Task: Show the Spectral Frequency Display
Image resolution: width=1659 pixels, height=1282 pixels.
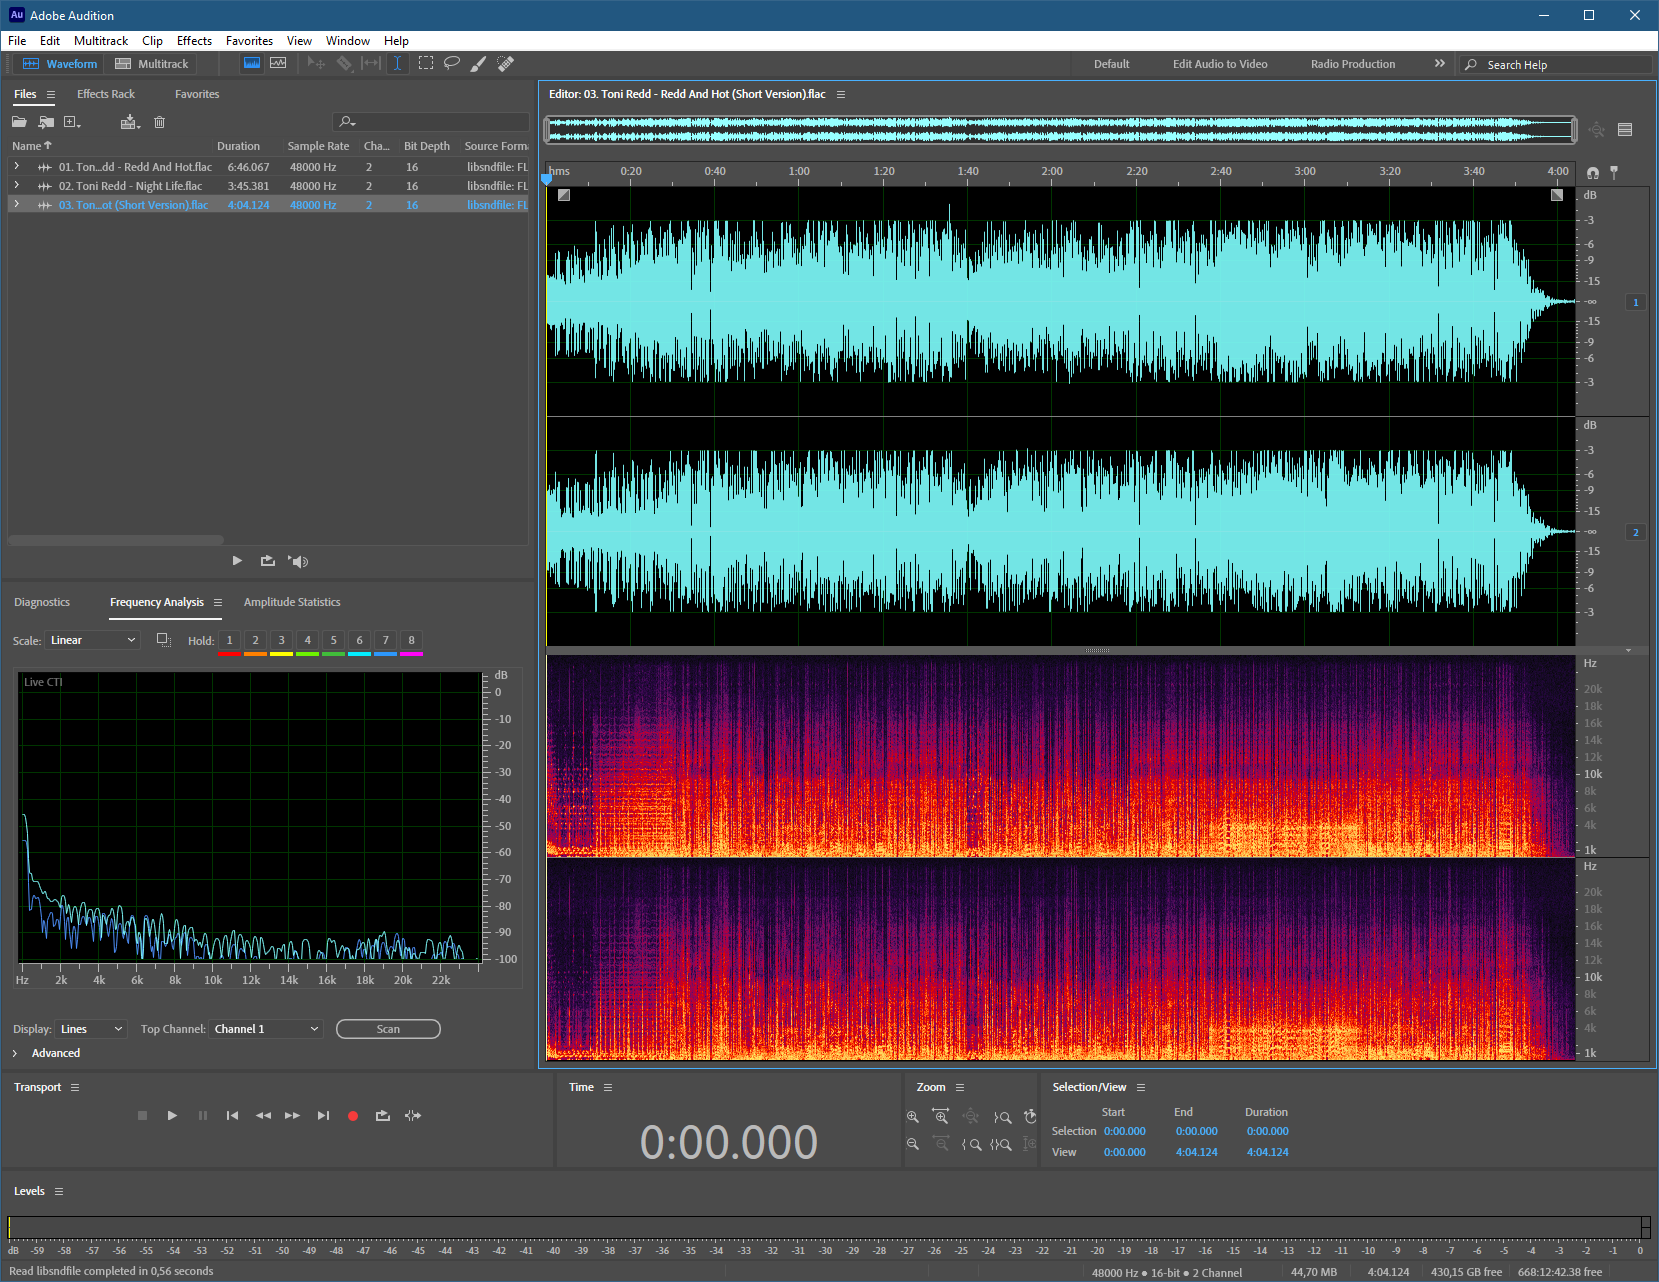Action: coord(252,63)
